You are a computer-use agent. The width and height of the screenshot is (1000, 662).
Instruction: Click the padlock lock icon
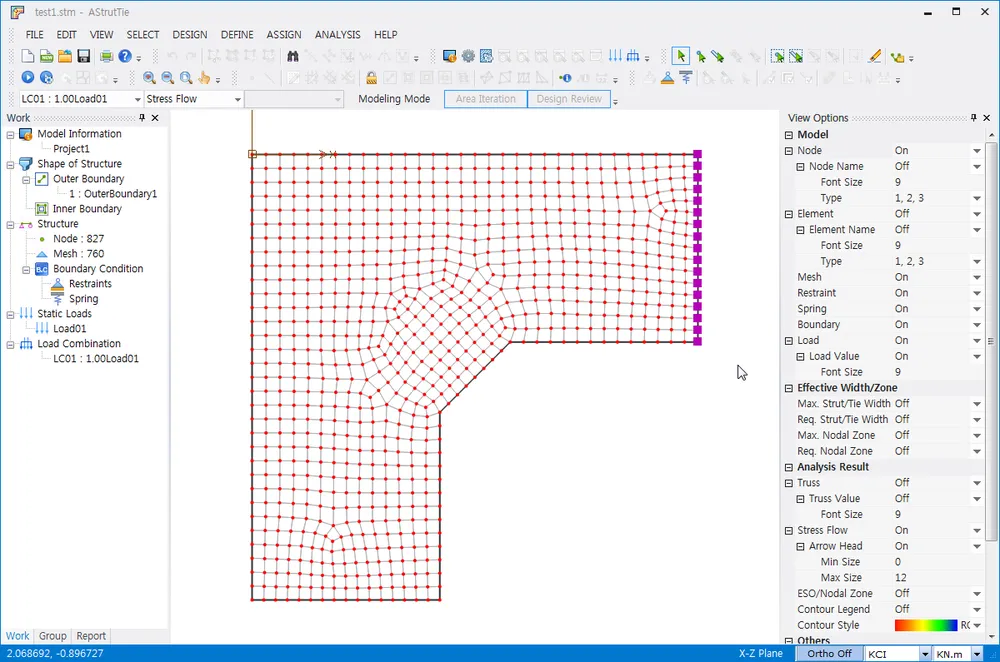click(x=371, y=78)
